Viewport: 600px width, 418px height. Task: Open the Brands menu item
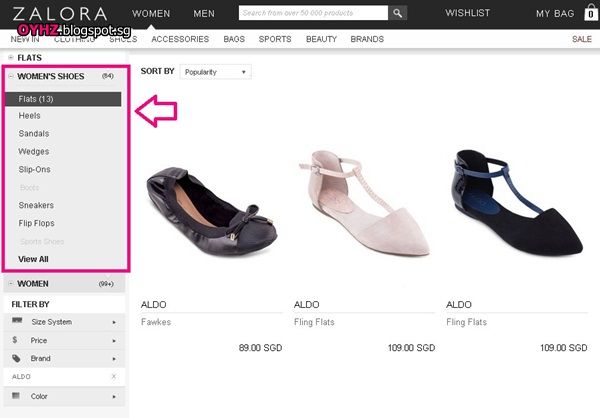tap(367, 39)
